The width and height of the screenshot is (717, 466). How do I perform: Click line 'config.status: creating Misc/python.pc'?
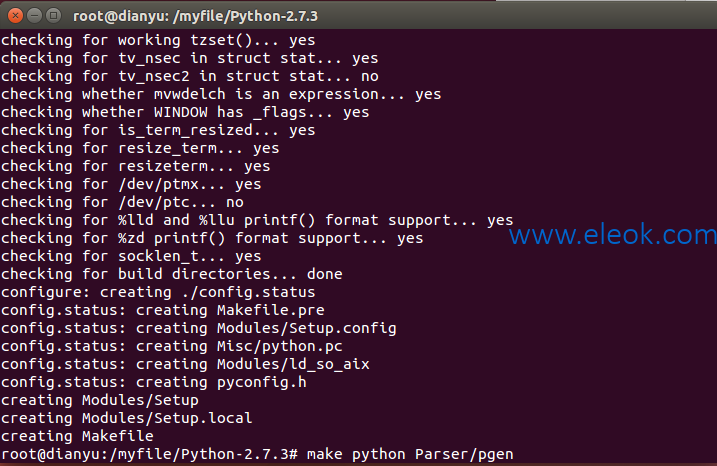pos(172,346)
